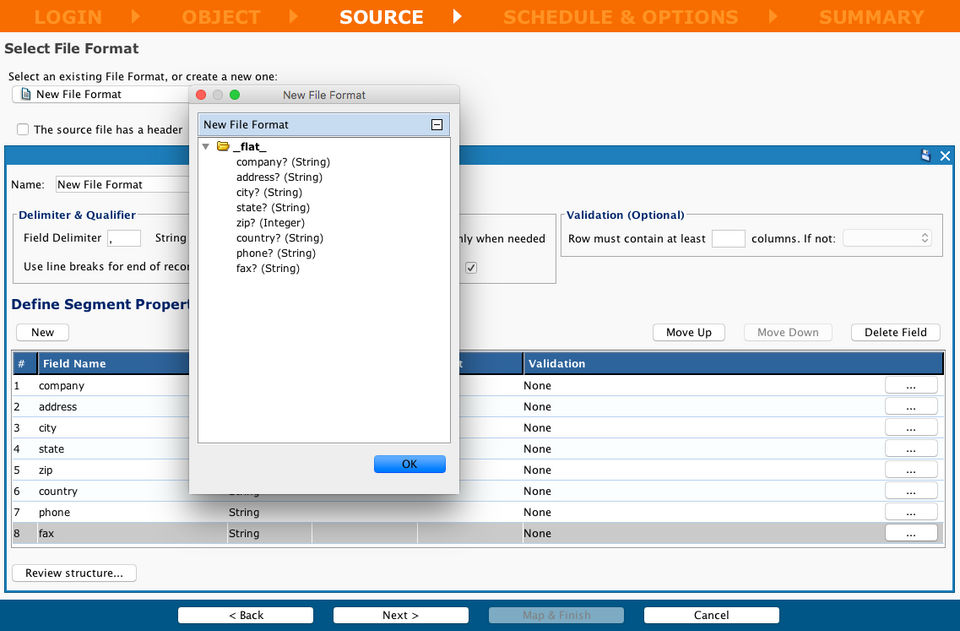
Task: Select 'fax? (String)' in the tree
Action: [x=268, y=268]
